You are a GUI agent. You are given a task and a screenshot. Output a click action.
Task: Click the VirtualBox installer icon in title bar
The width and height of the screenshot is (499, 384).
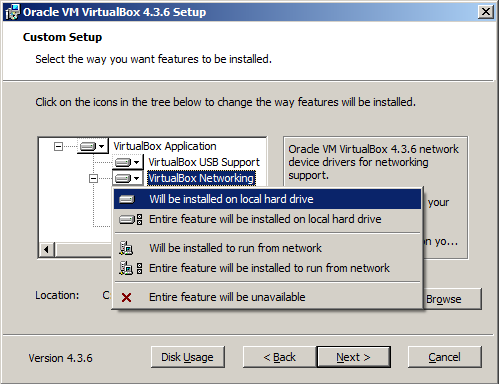[x=12, y=12]
